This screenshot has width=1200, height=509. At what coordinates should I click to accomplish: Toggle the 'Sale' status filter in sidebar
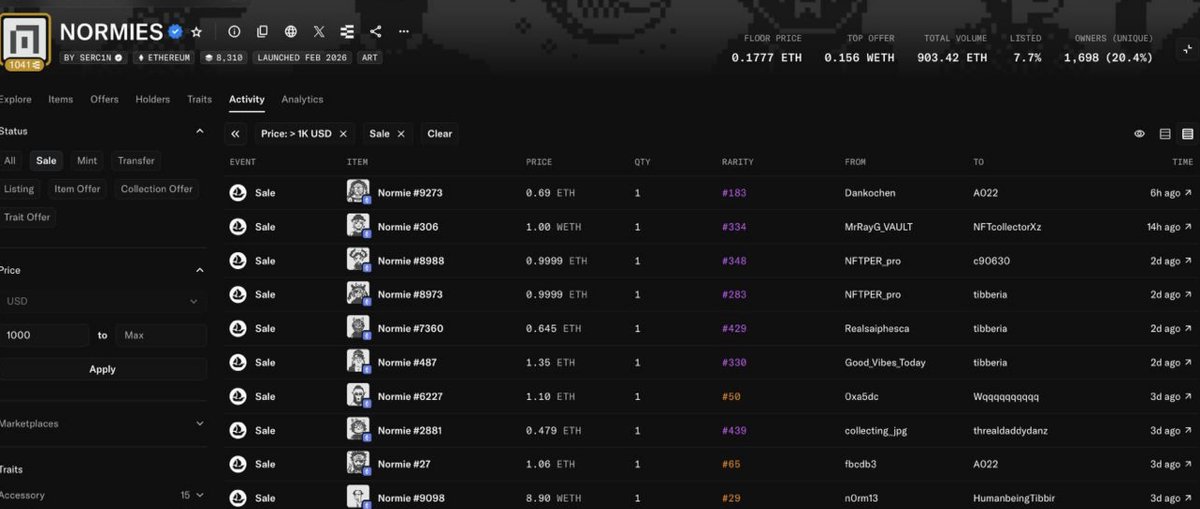click(46, 160)
